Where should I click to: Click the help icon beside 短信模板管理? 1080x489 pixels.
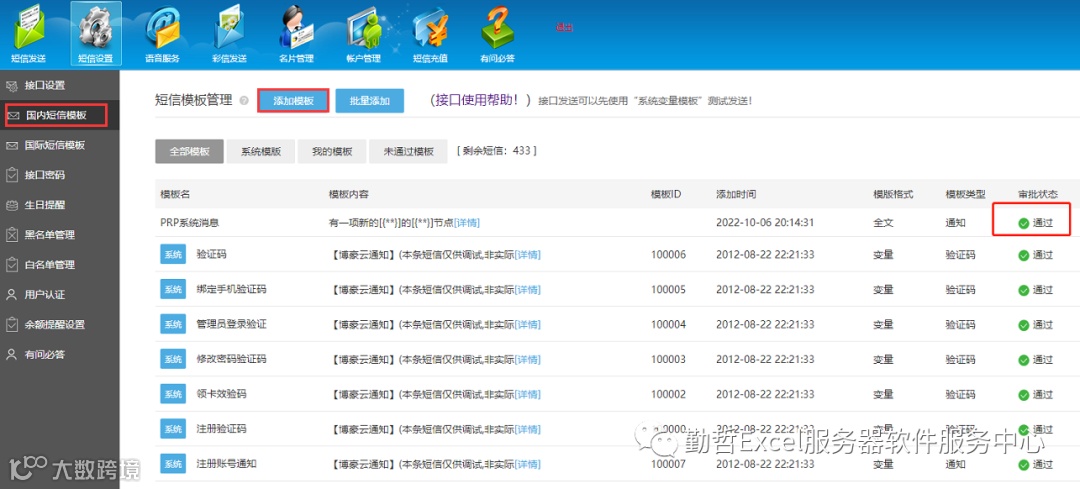pyautogui.click(x=244, y=101)
